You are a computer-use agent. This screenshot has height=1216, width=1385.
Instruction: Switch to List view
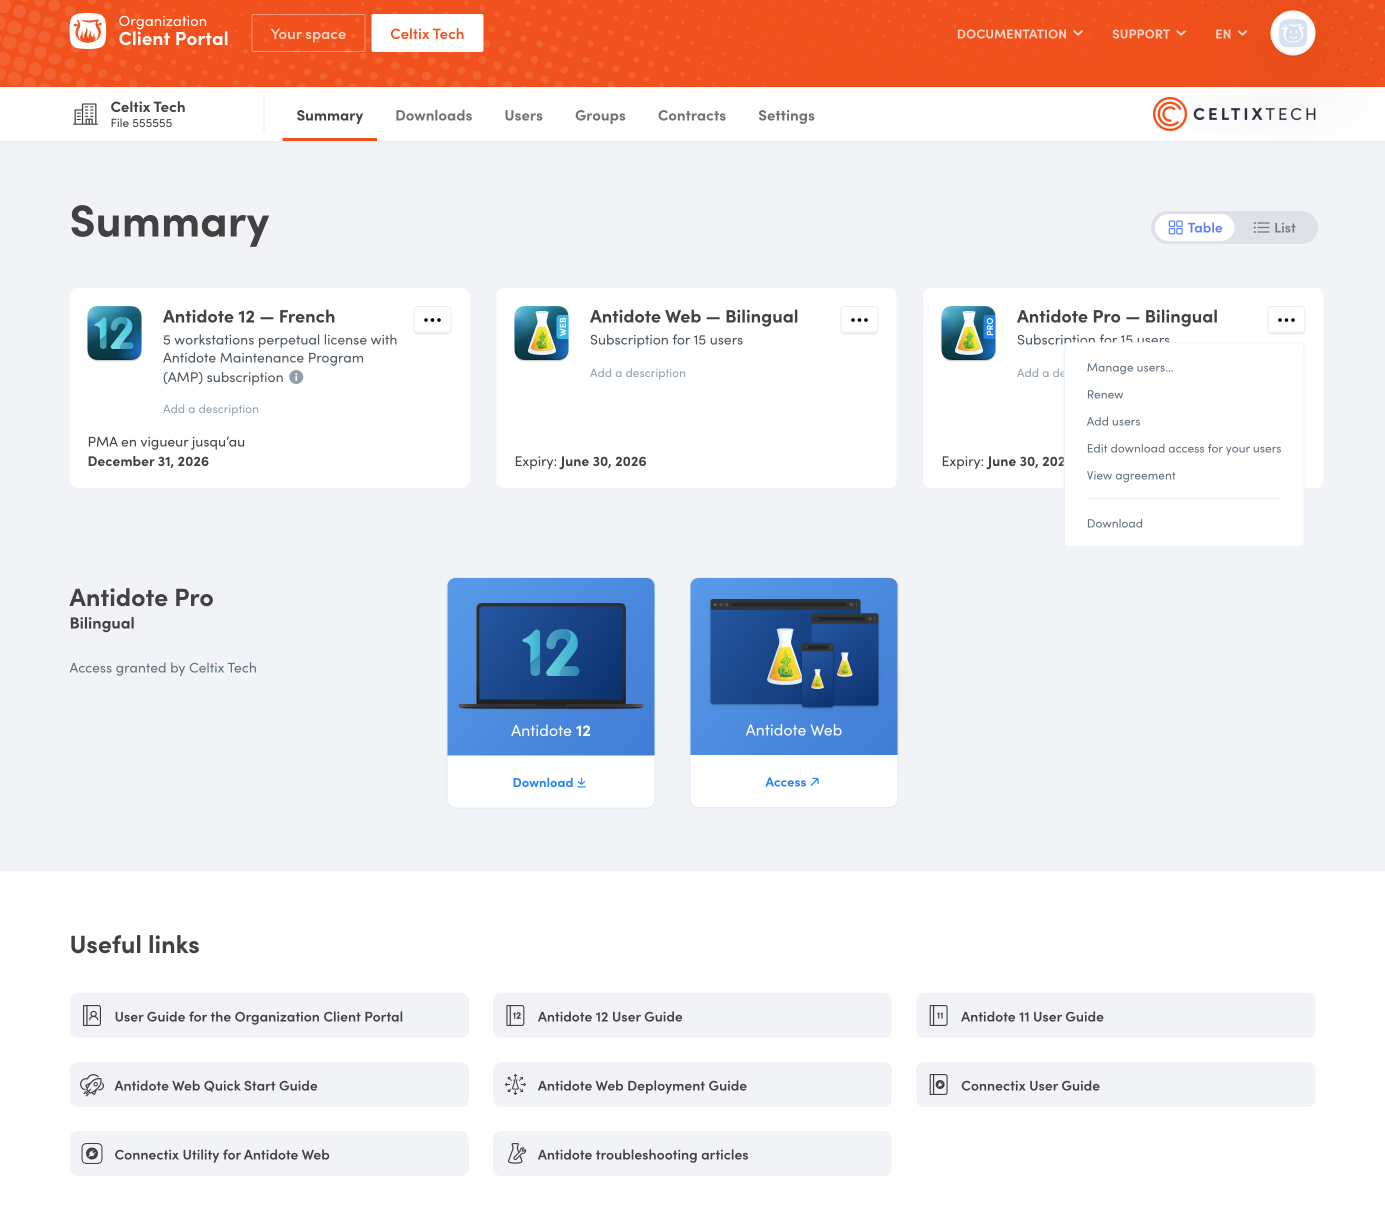click(1274, 228)
